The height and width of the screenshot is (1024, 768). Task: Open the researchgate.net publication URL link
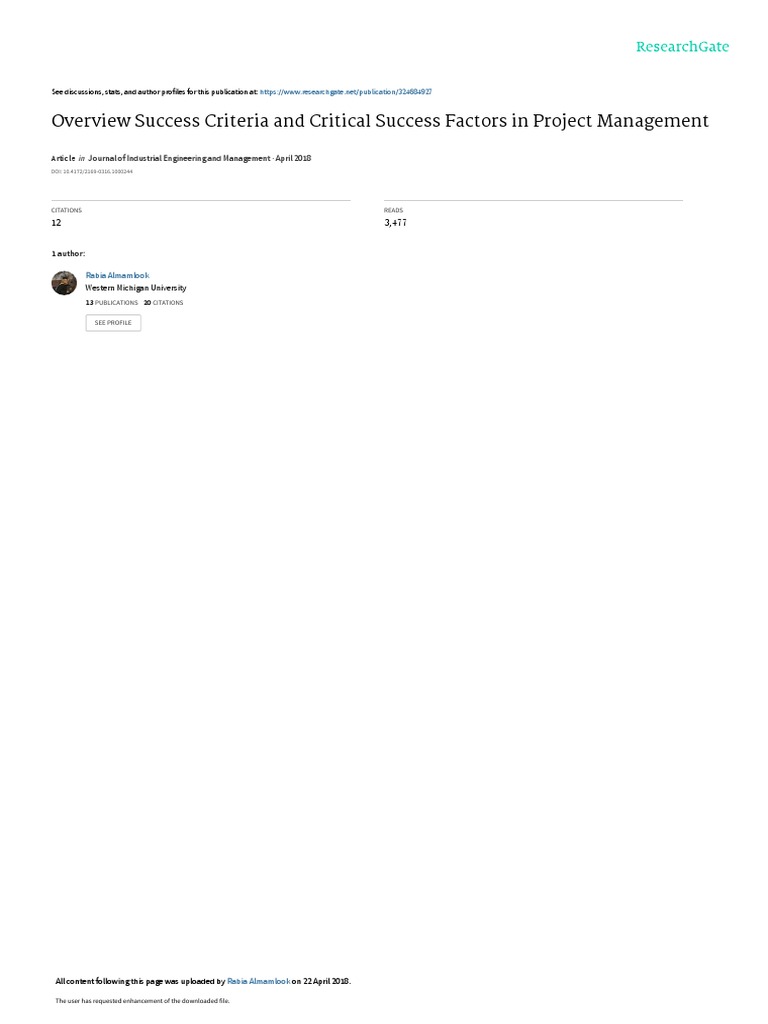(345, 92)
